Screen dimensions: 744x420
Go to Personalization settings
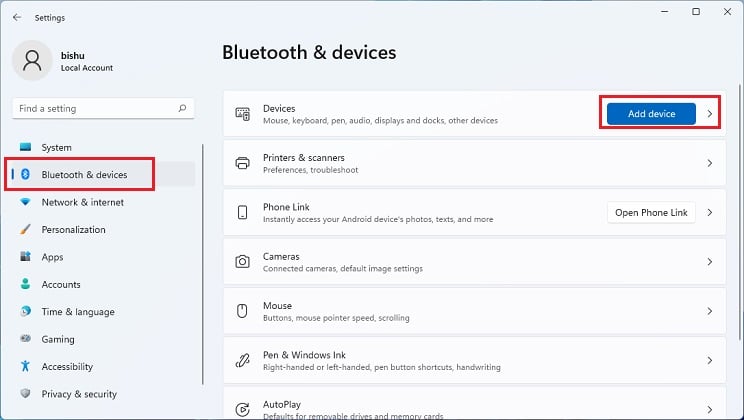tap(103, 229)
